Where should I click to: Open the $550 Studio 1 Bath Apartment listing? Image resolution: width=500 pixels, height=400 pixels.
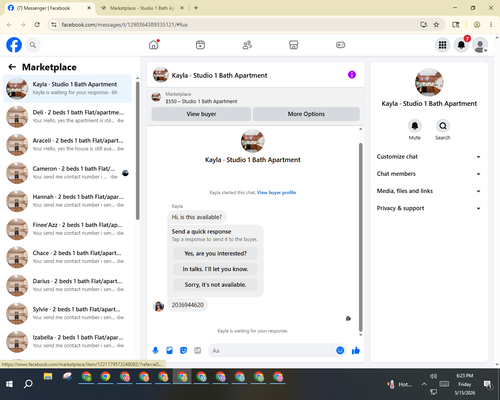coord(201,101)
